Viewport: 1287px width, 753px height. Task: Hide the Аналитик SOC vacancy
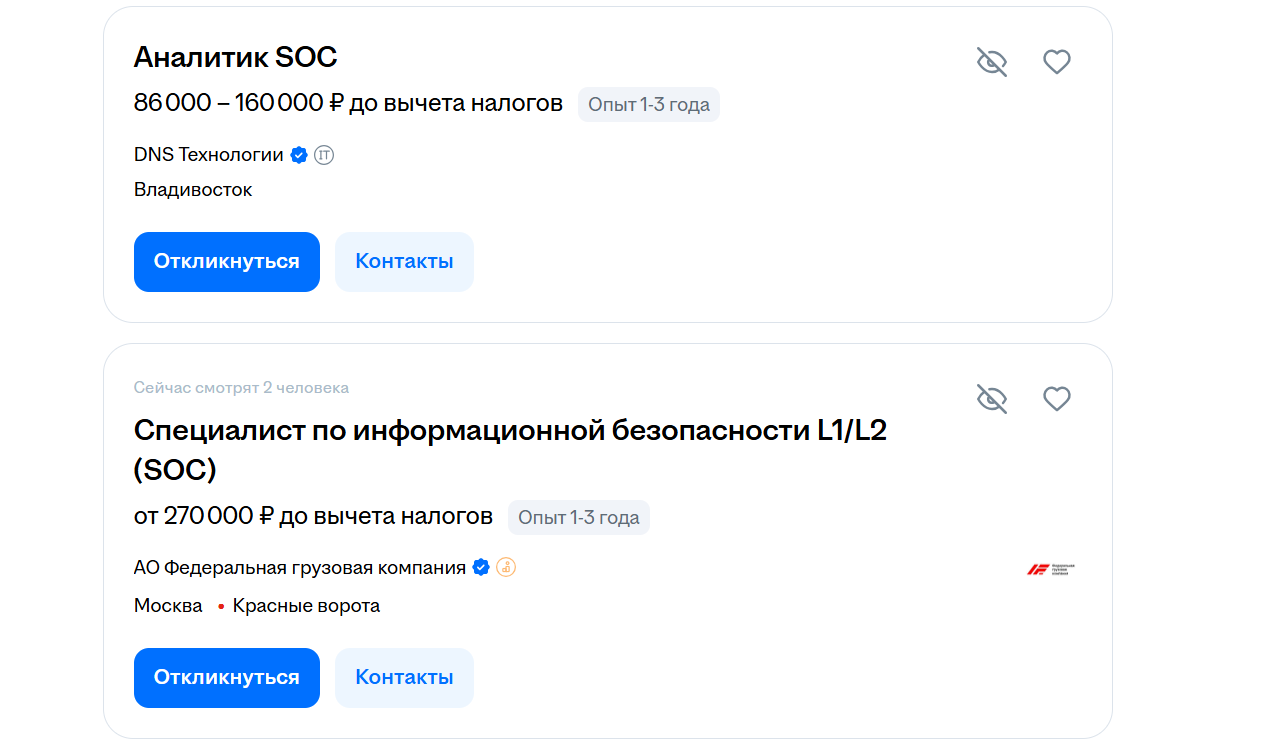pyautogui.click(x=991, y=62)
